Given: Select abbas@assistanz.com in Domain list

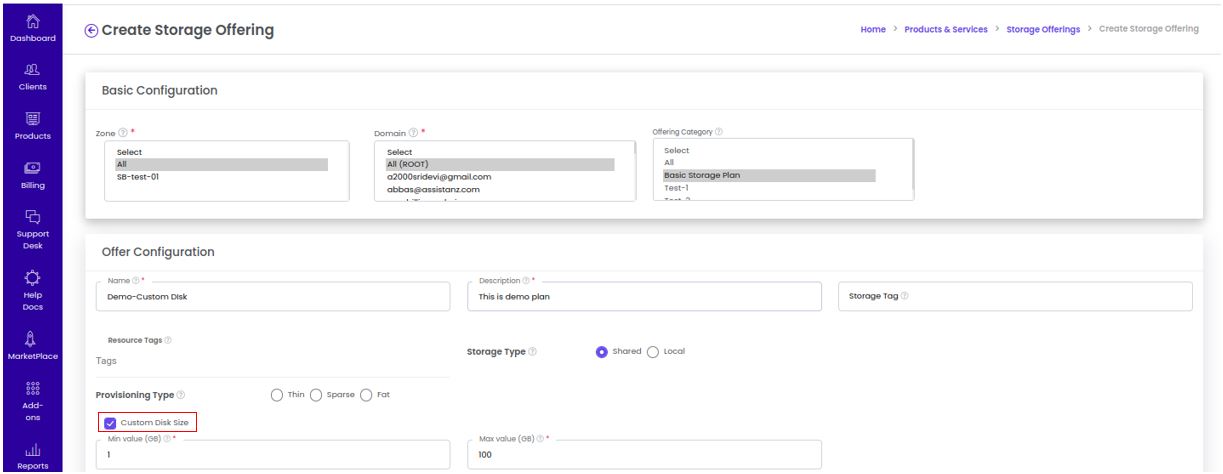Looking at the screenshot, I should pos(500,188).
